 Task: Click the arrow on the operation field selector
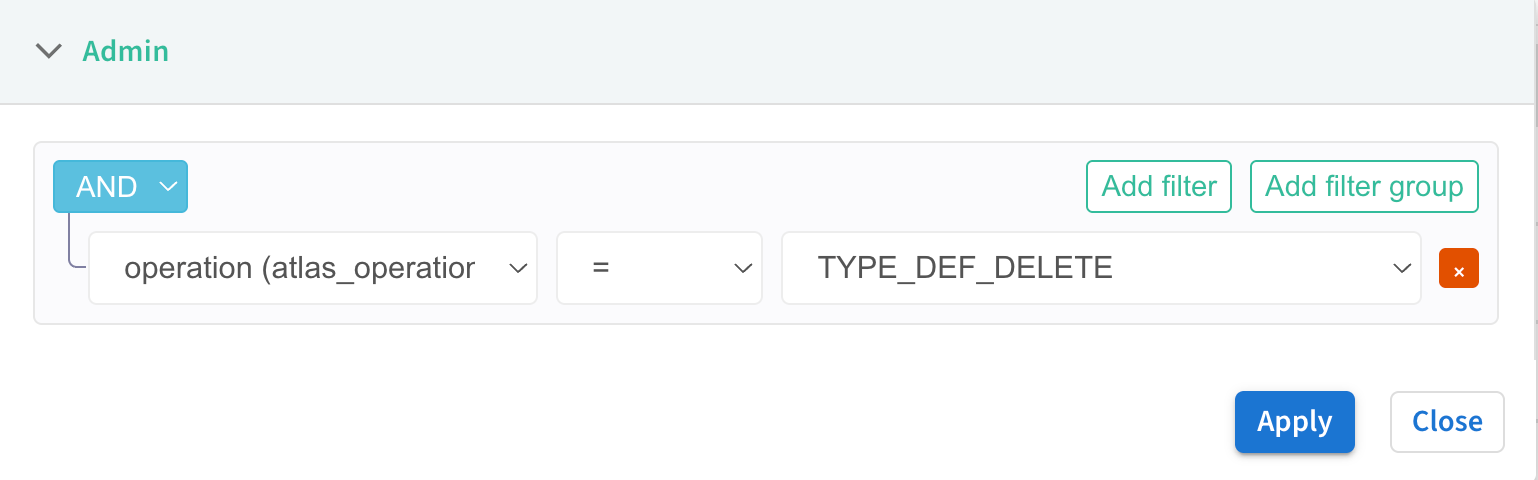(518, 268)
